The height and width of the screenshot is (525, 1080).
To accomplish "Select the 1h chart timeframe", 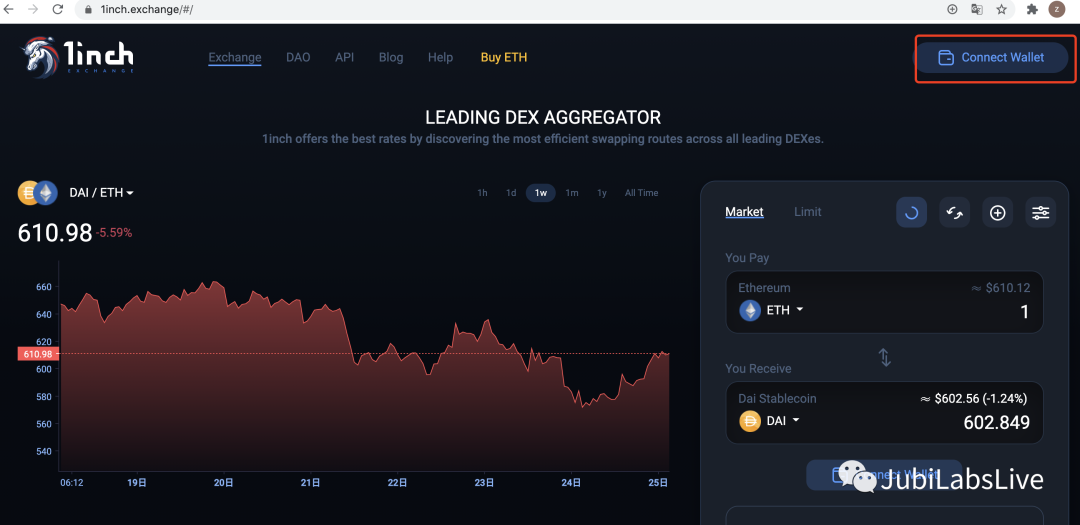I will coord(482,193).
